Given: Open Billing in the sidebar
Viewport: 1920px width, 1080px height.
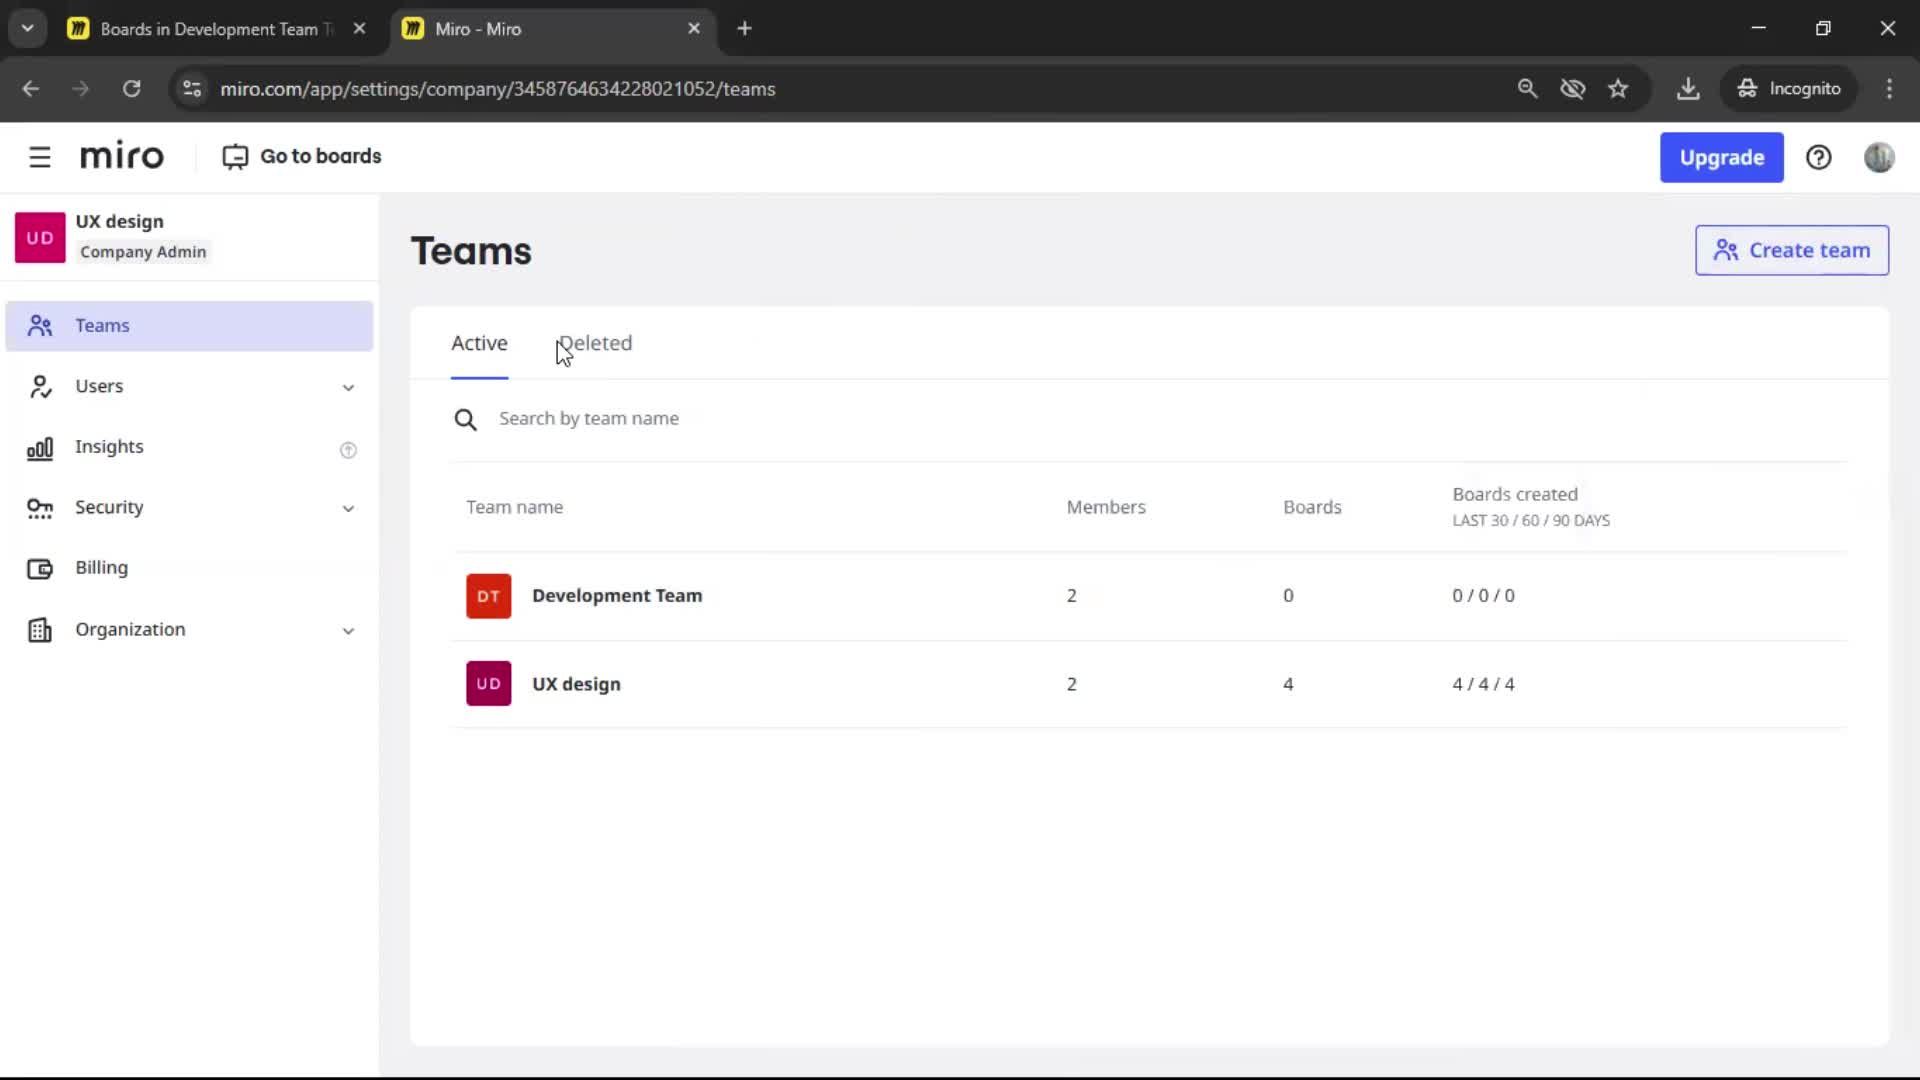Looking at the screenshot, I should pyautogui.click(x=189, y=569).
